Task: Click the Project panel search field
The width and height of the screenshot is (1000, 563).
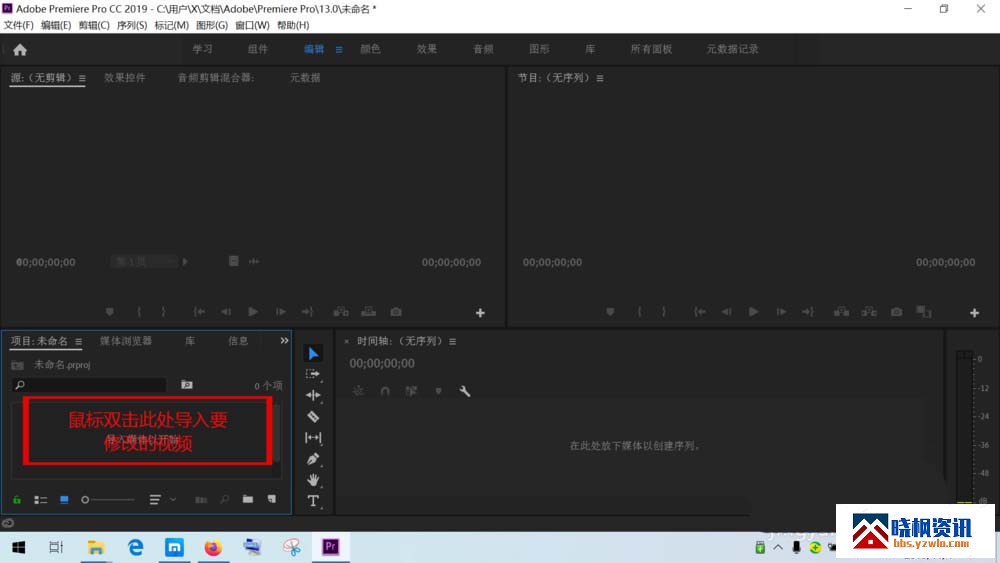Action: click(x=89, y=385)
